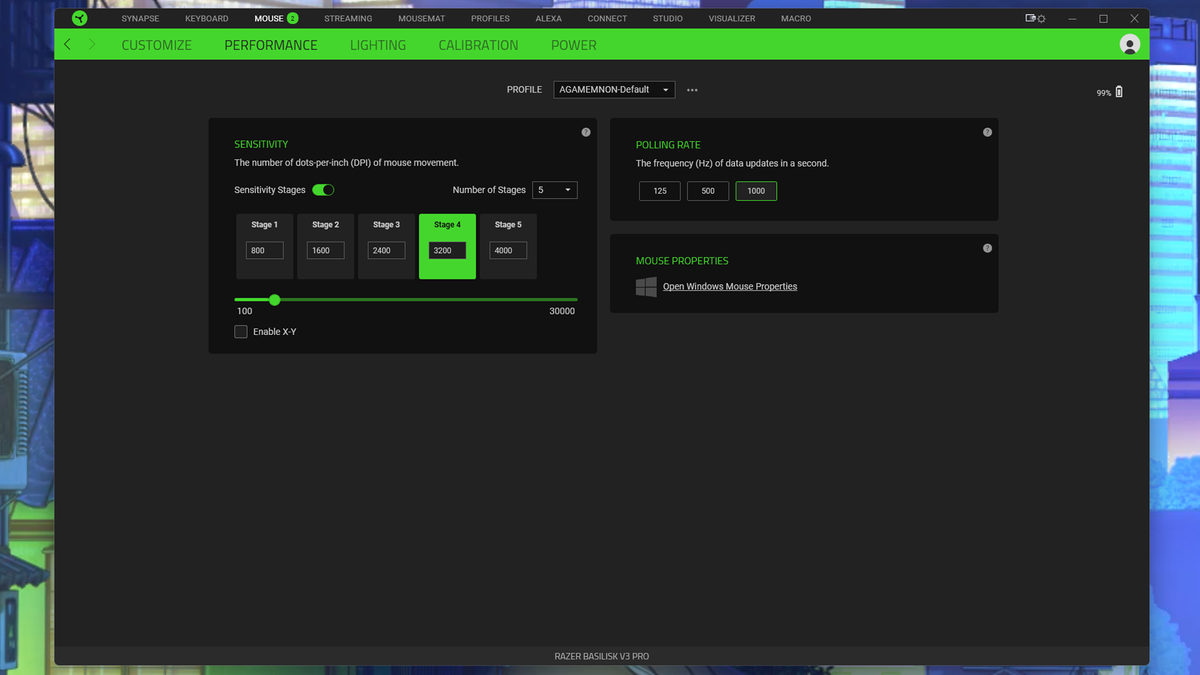Screen dimensions: 1200x675
Task: Select the Stage 3 tile
Action: coord(386,246)
